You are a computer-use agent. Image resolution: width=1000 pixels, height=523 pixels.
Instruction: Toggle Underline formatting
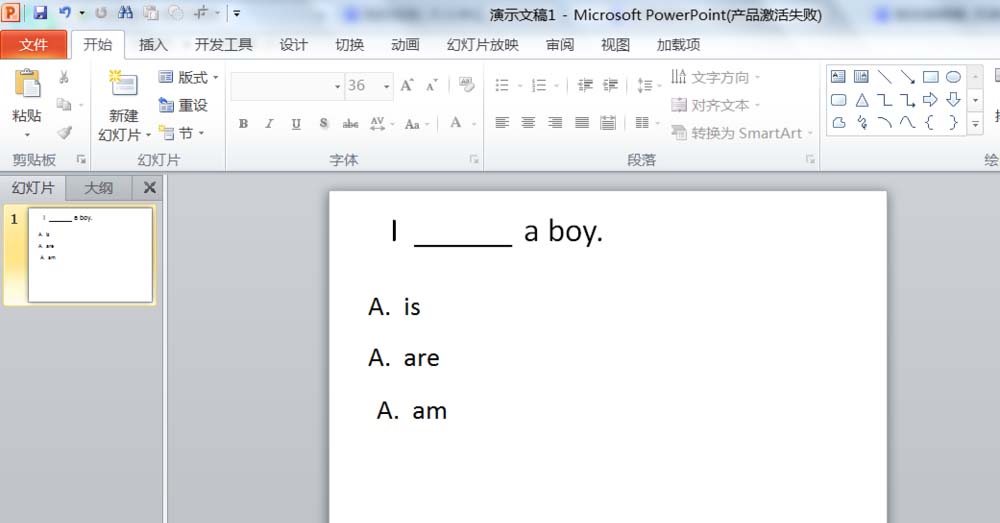[296, 124]
